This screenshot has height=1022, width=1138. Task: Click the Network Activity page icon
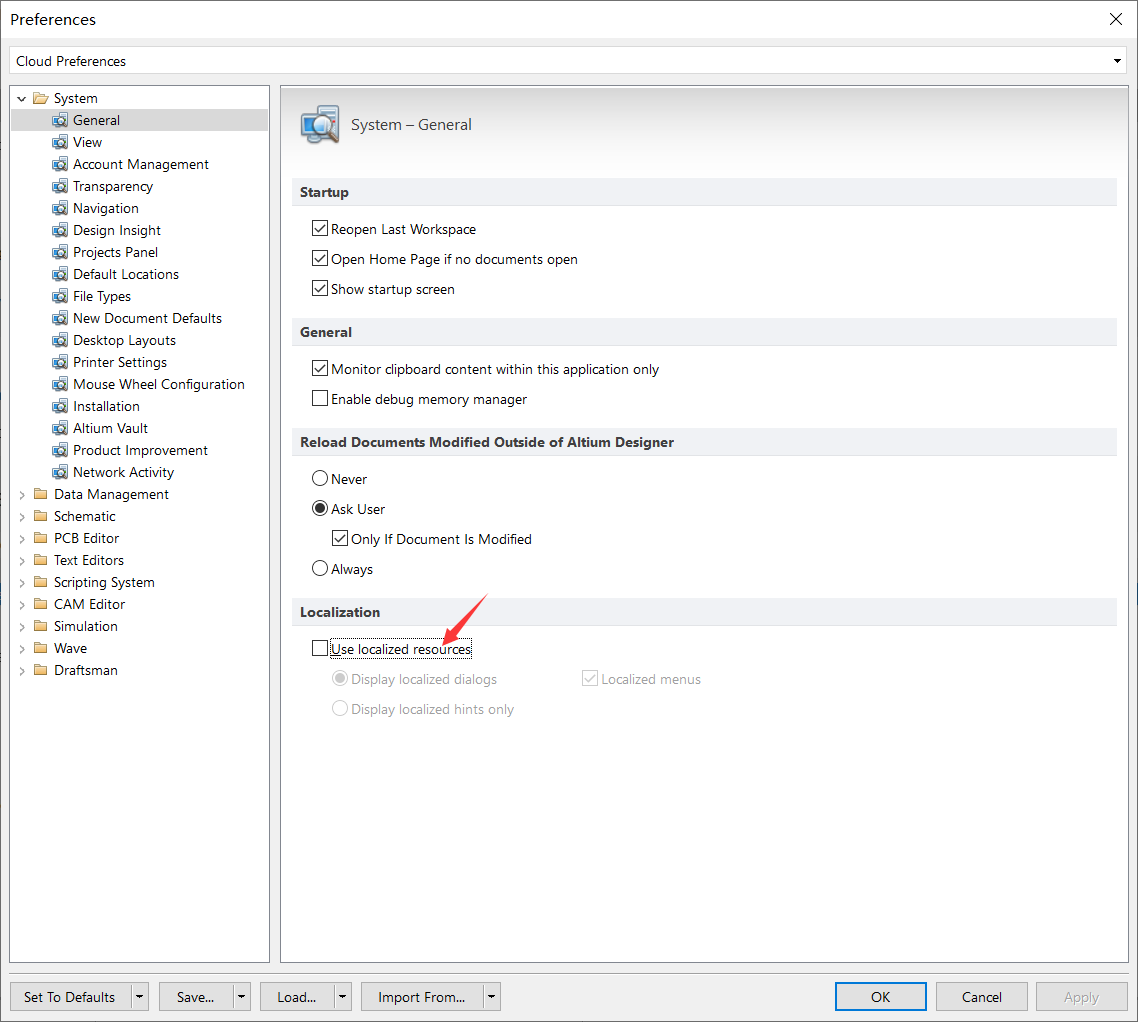point(60,473)
